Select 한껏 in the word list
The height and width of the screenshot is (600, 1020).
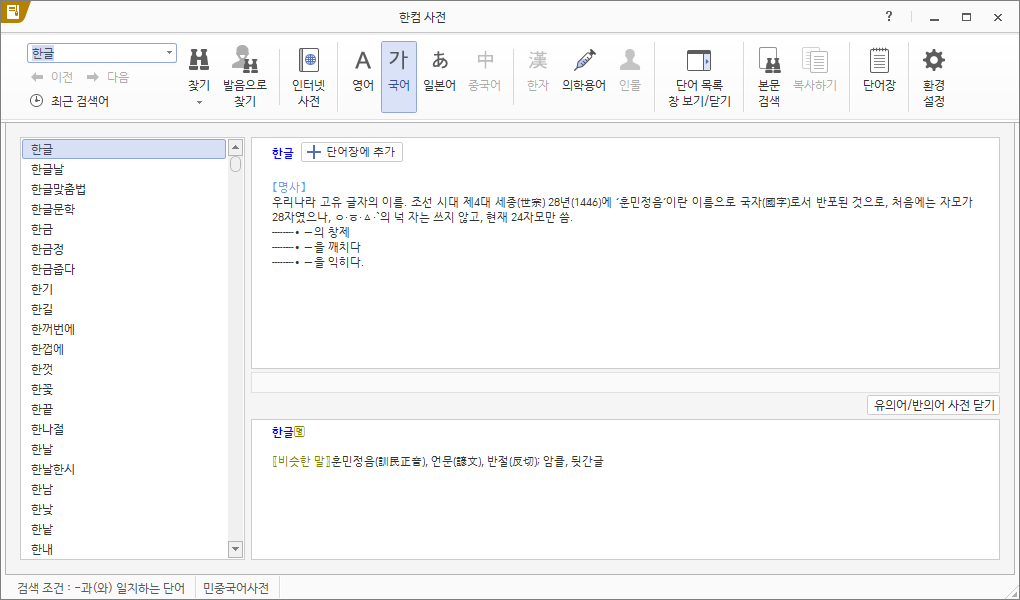124,369
